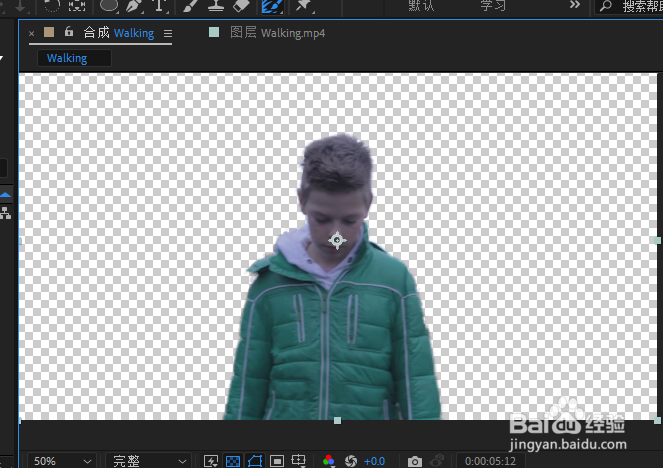663x468 pixels.
Task: Open fast previews options icon
Action: (211, 461)
